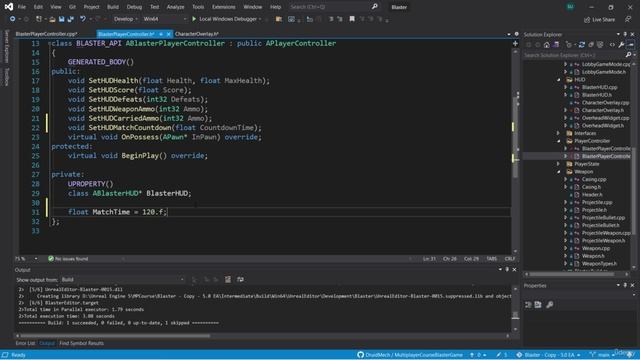Toggle Show All Files icon in Solution Explorer
This screenshot has height=360, width=640.
[600, 45]
